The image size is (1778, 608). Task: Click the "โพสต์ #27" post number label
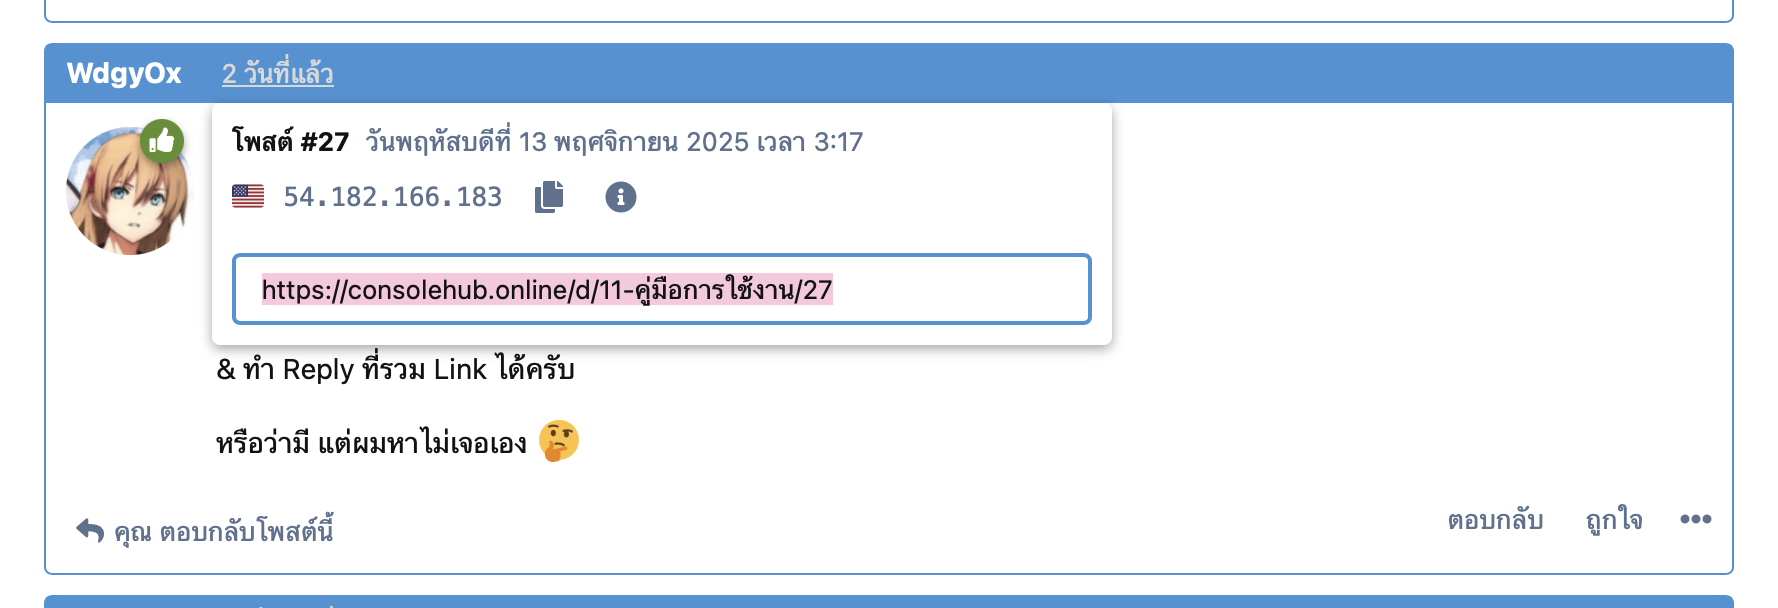tap(290, 142)
